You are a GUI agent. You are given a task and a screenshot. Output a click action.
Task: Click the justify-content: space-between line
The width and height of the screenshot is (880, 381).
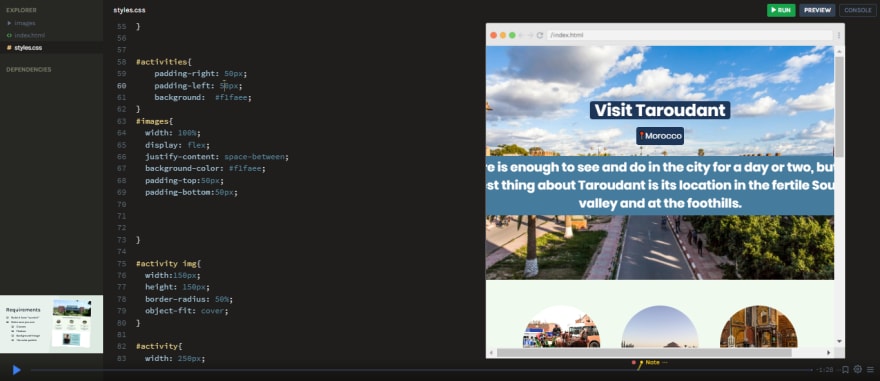tap(217, 157)
